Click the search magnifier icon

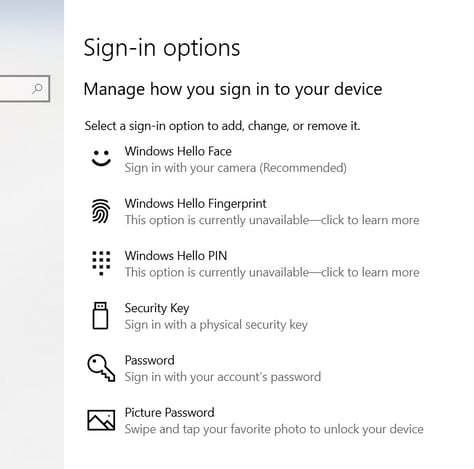pyautogui.click(x=37, y=89)
